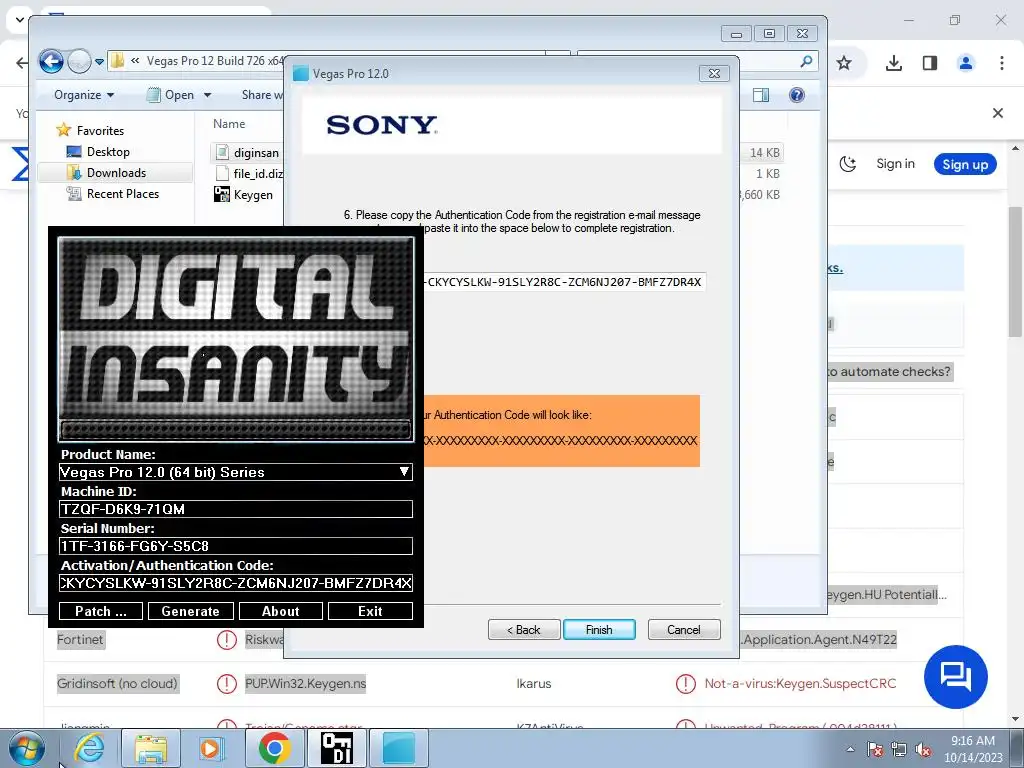Select the Keygen file in Explorer
This screenshot has width=1024, height=768.
click(x=244, y=195)
